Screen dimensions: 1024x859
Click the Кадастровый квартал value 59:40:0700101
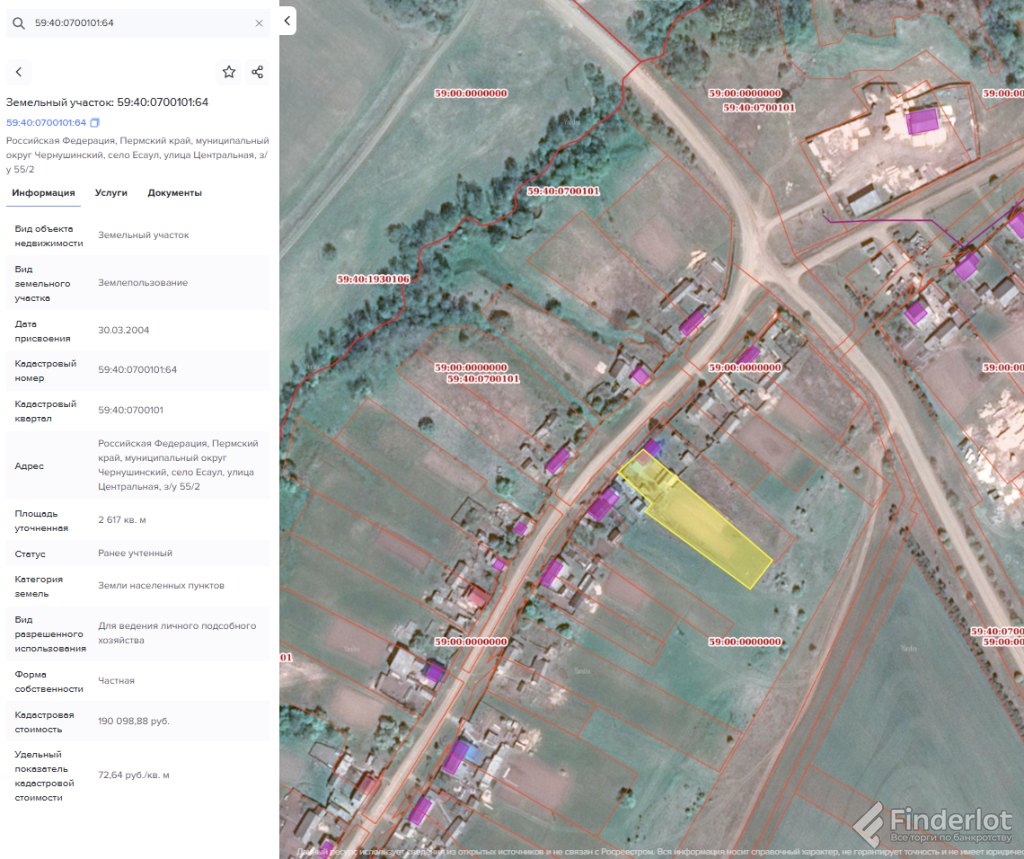(131, 410)
